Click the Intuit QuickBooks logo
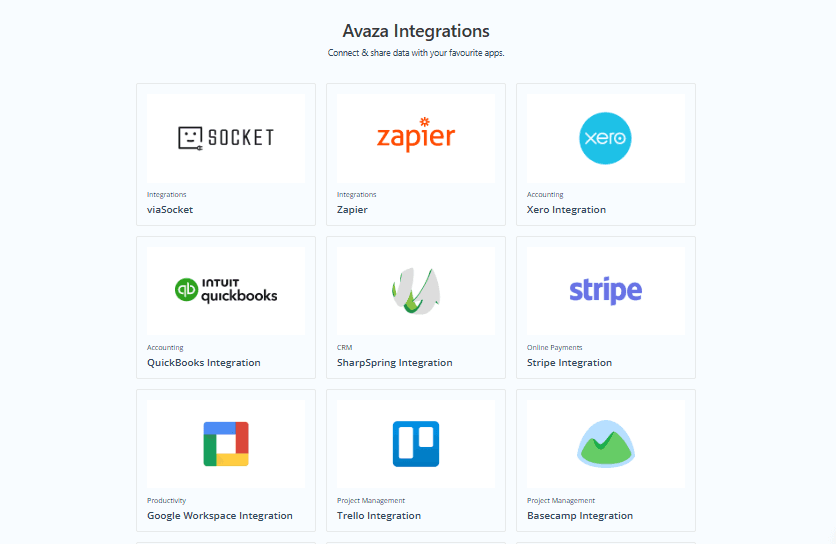This screenshot has height=544, width=836. pyautogui.click(x=226, y=291)
